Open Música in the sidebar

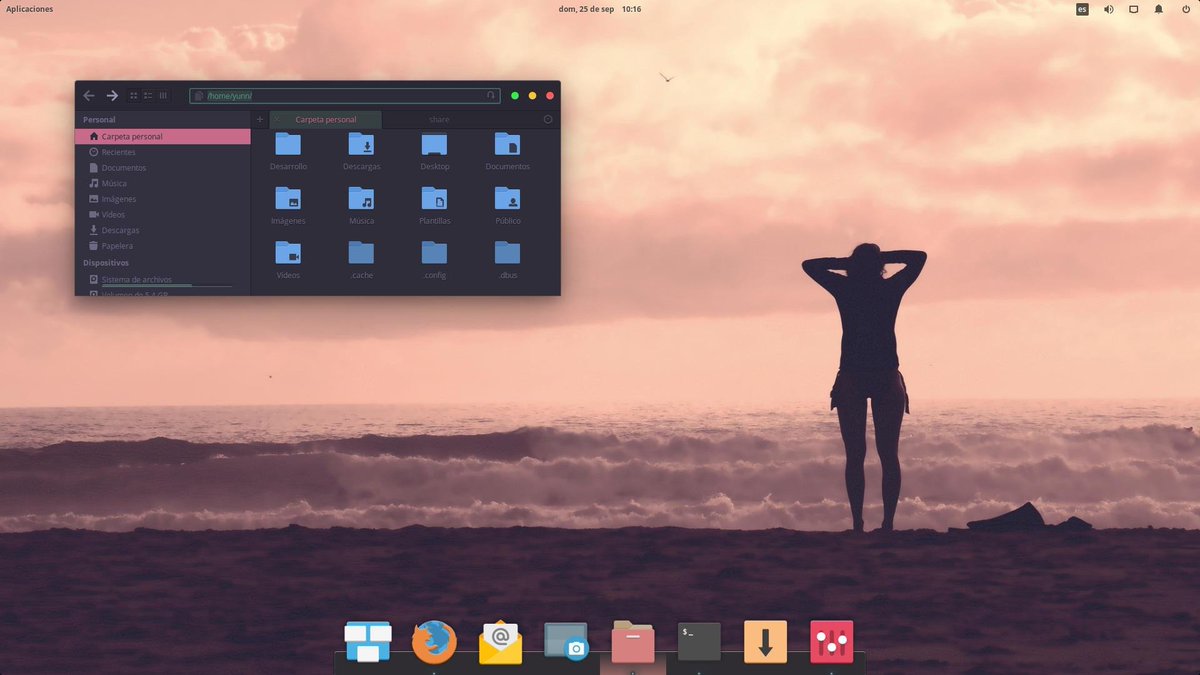[162, 183]
